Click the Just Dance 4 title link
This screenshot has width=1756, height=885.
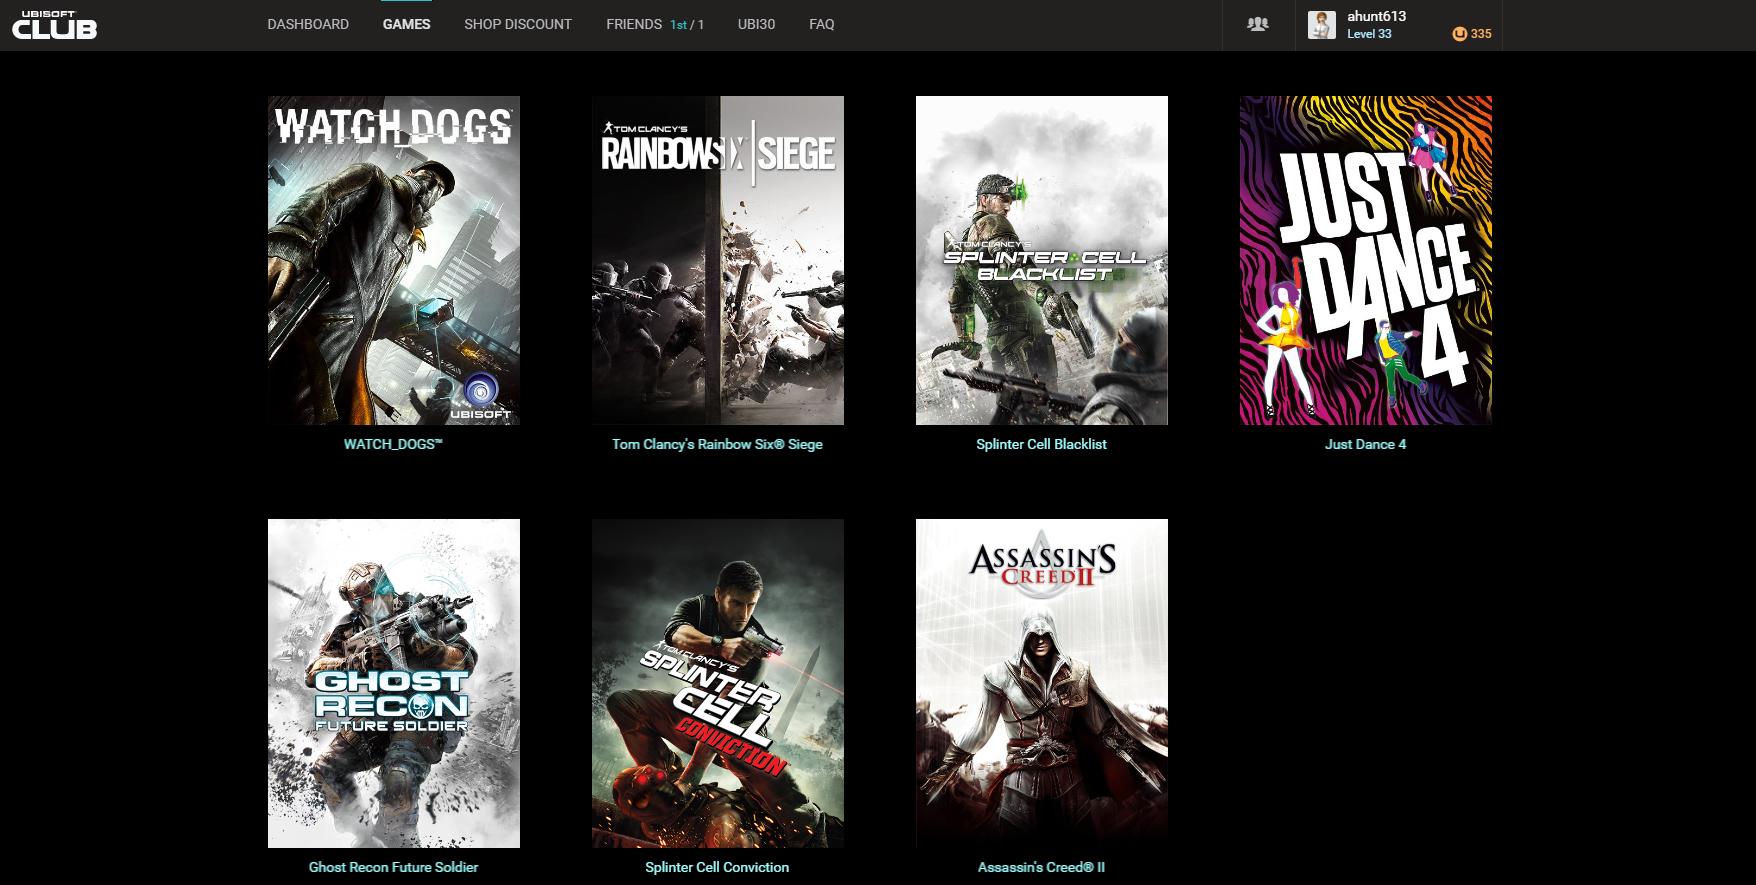pos(1366,444)
